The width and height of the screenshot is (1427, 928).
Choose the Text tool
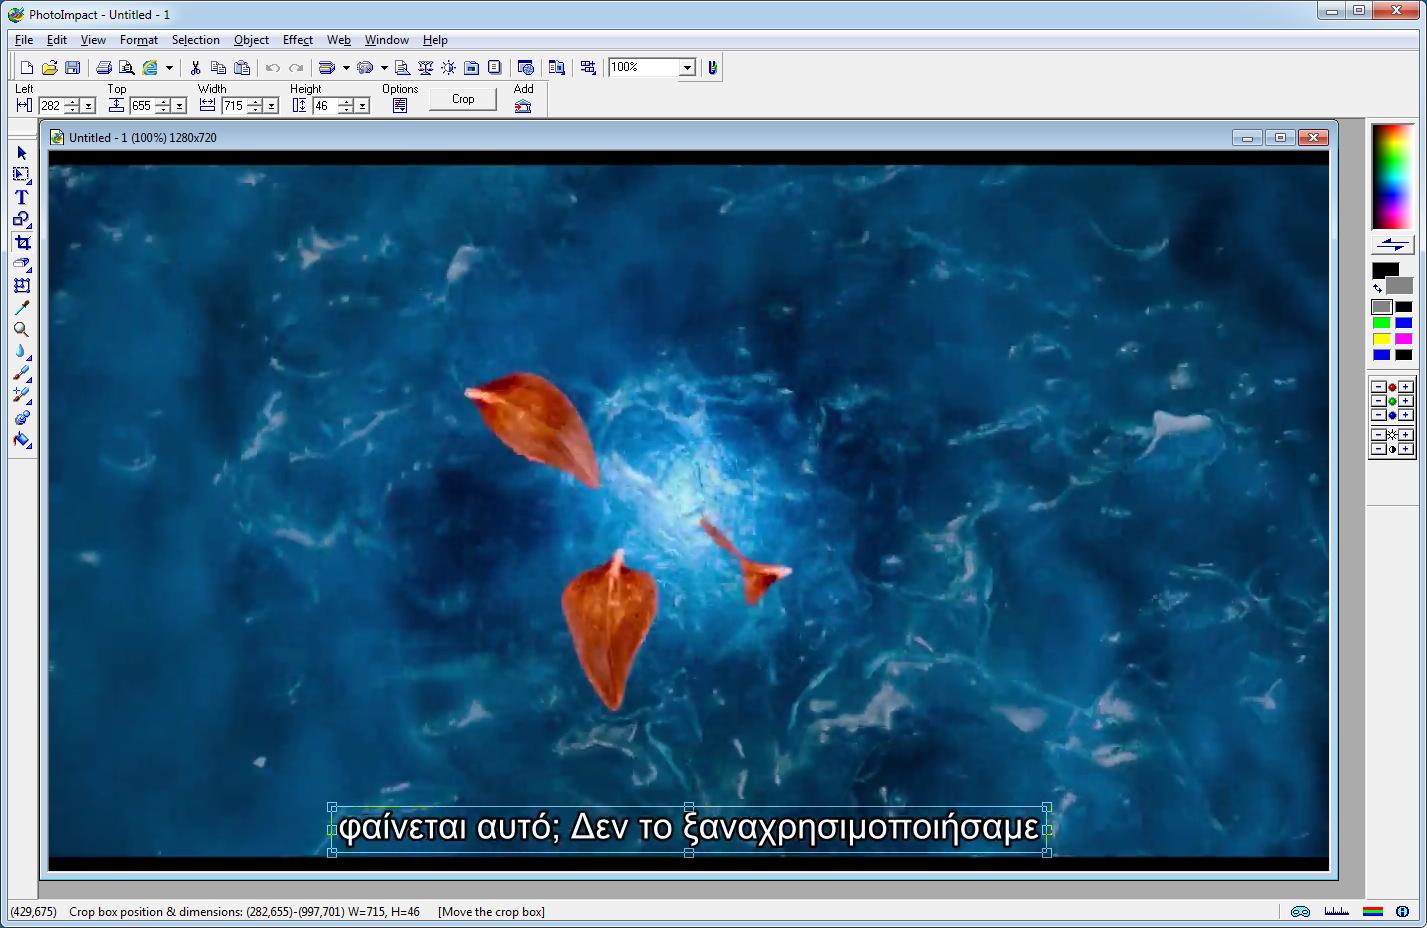point(21,197)
